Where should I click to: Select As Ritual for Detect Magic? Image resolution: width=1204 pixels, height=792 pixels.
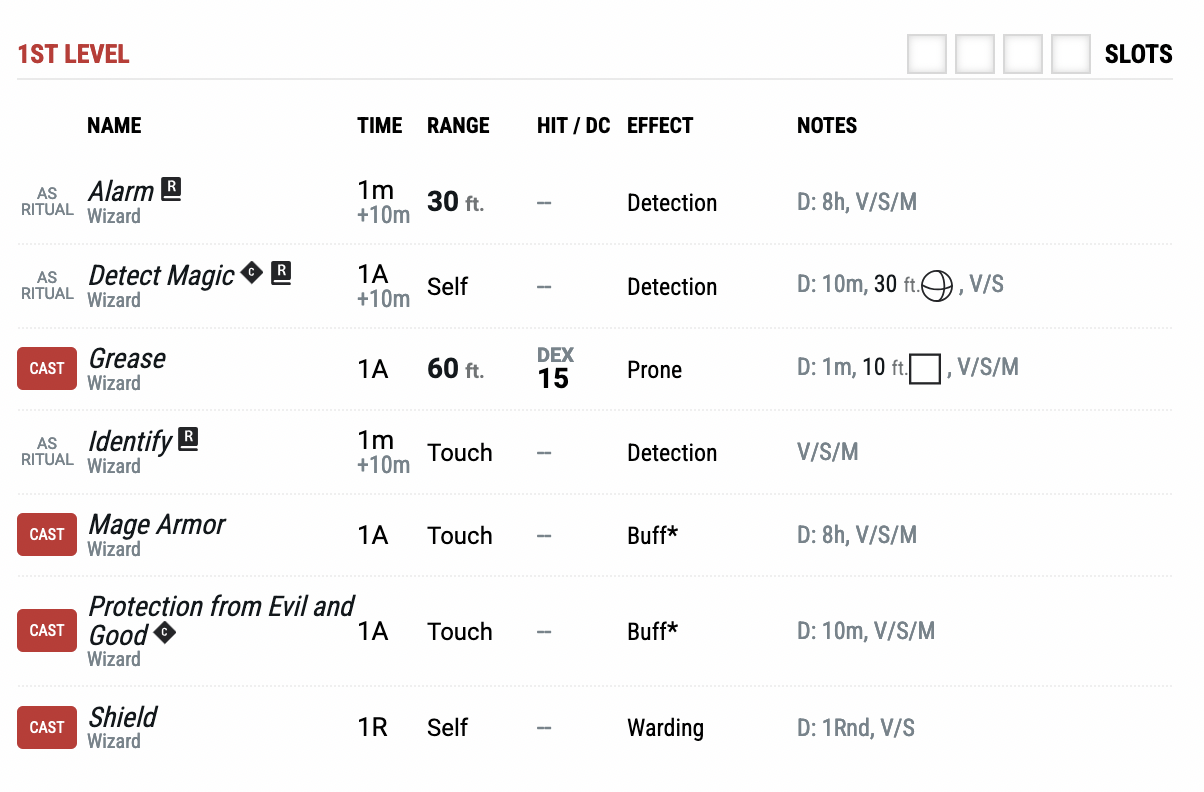tap(47, 286)
